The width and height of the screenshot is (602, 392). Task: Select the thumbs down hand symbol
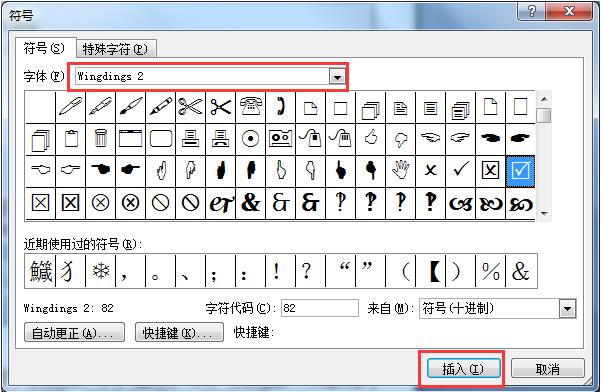point(400,139)
